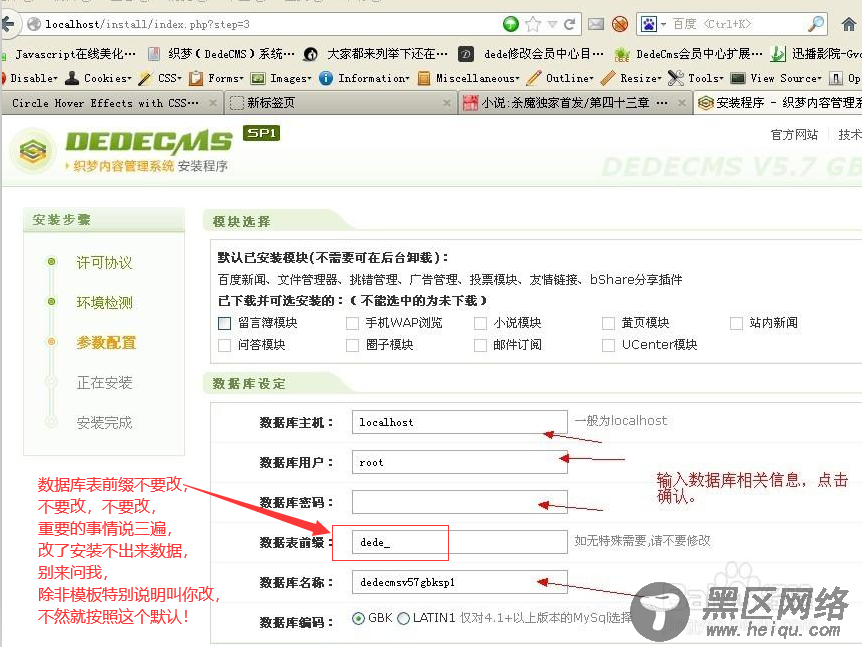The image size is (862, 647).
Task: Open the 官方网站 link
Action: tap(794, 135)
